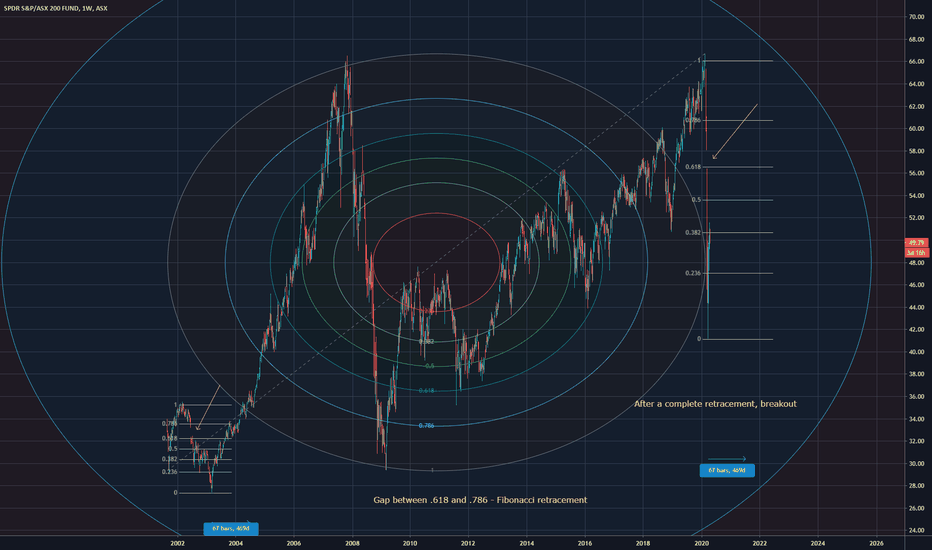
Task: Select the red 49.79 current price label
Action: point(916,243)
